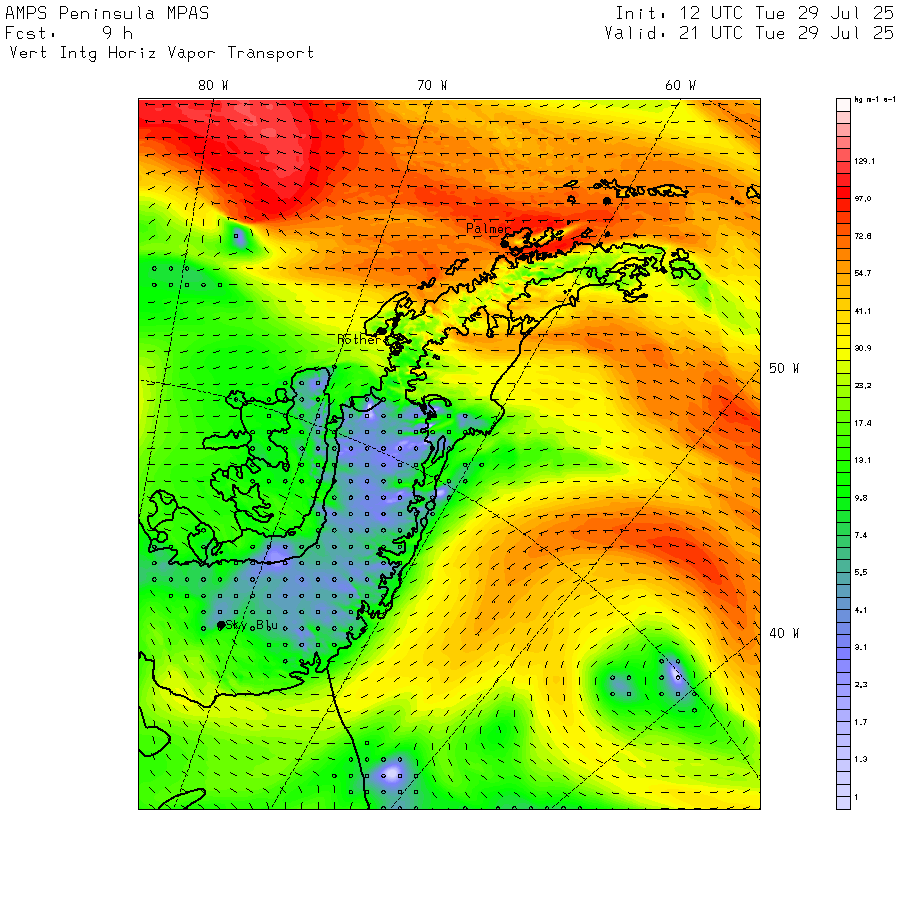Click the '50 W' longitude label
Viewport: 900px width, 900px height.
[784, 368]
